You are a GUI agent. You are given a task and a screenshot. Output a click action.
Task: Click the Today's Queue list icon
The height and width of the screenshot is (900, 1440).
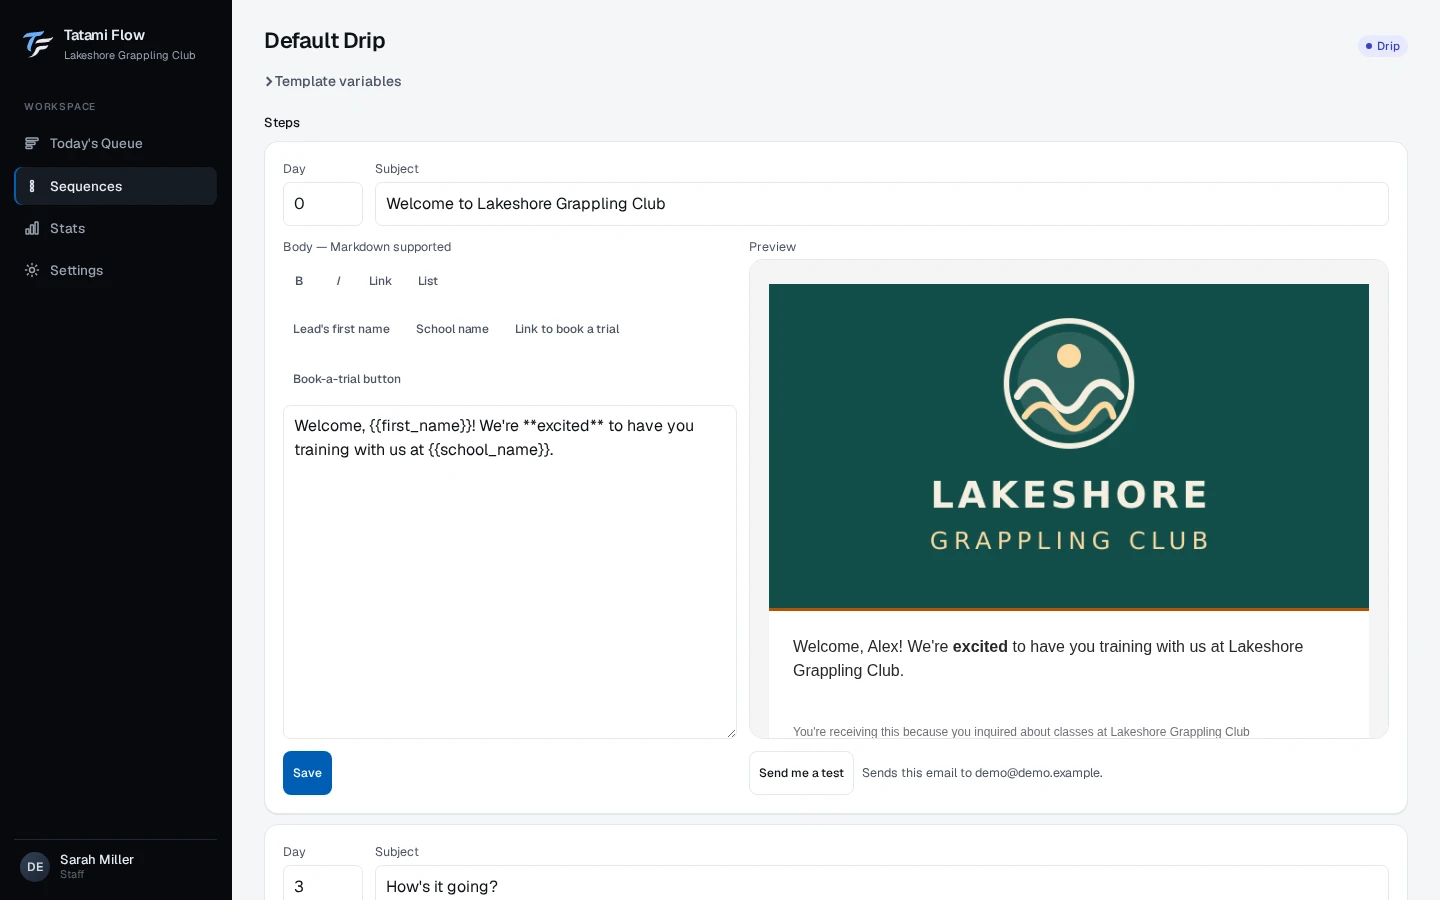pos(32,144)
